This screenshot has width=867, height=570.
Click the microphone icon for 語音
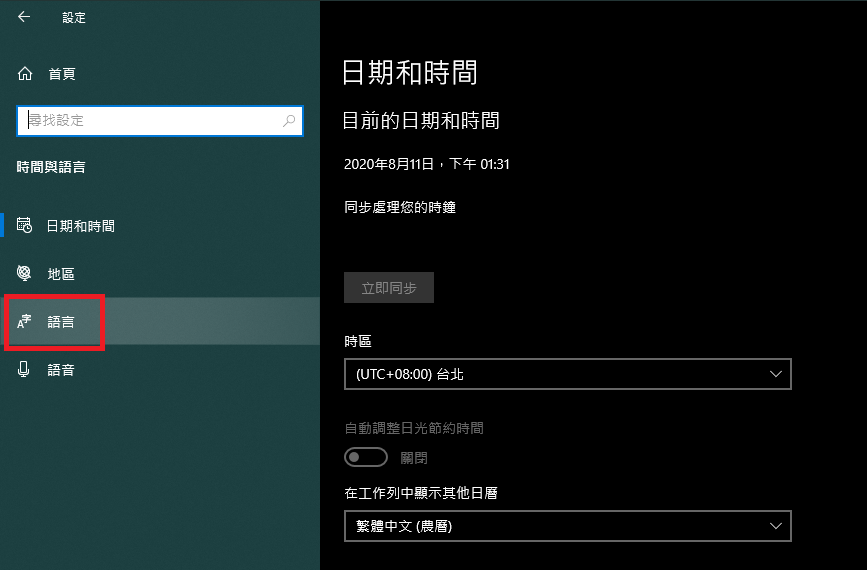point(25,370)
